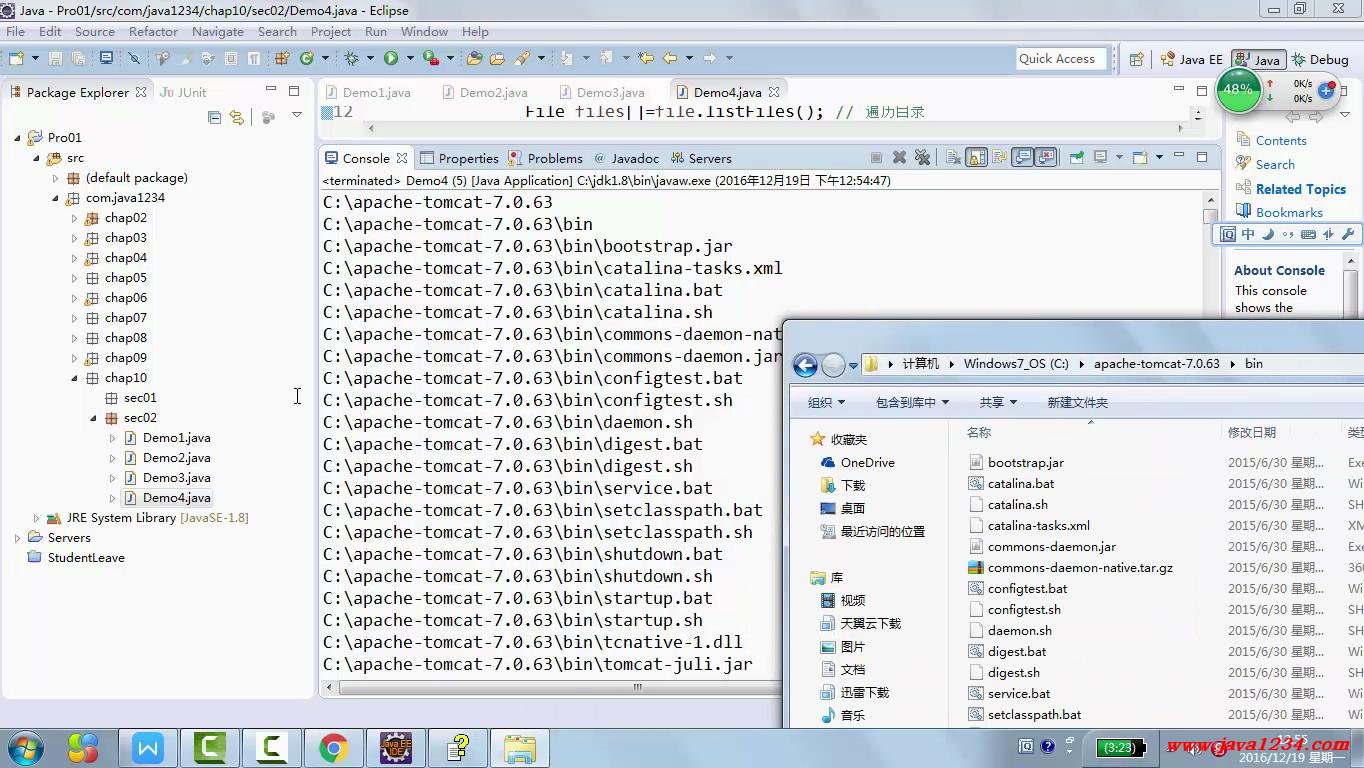This screenshot has height=768, width=1364.
Task: Open the 组织 dropdown in Explorer window
Action: pyautogui.click(x=826, y=402)
